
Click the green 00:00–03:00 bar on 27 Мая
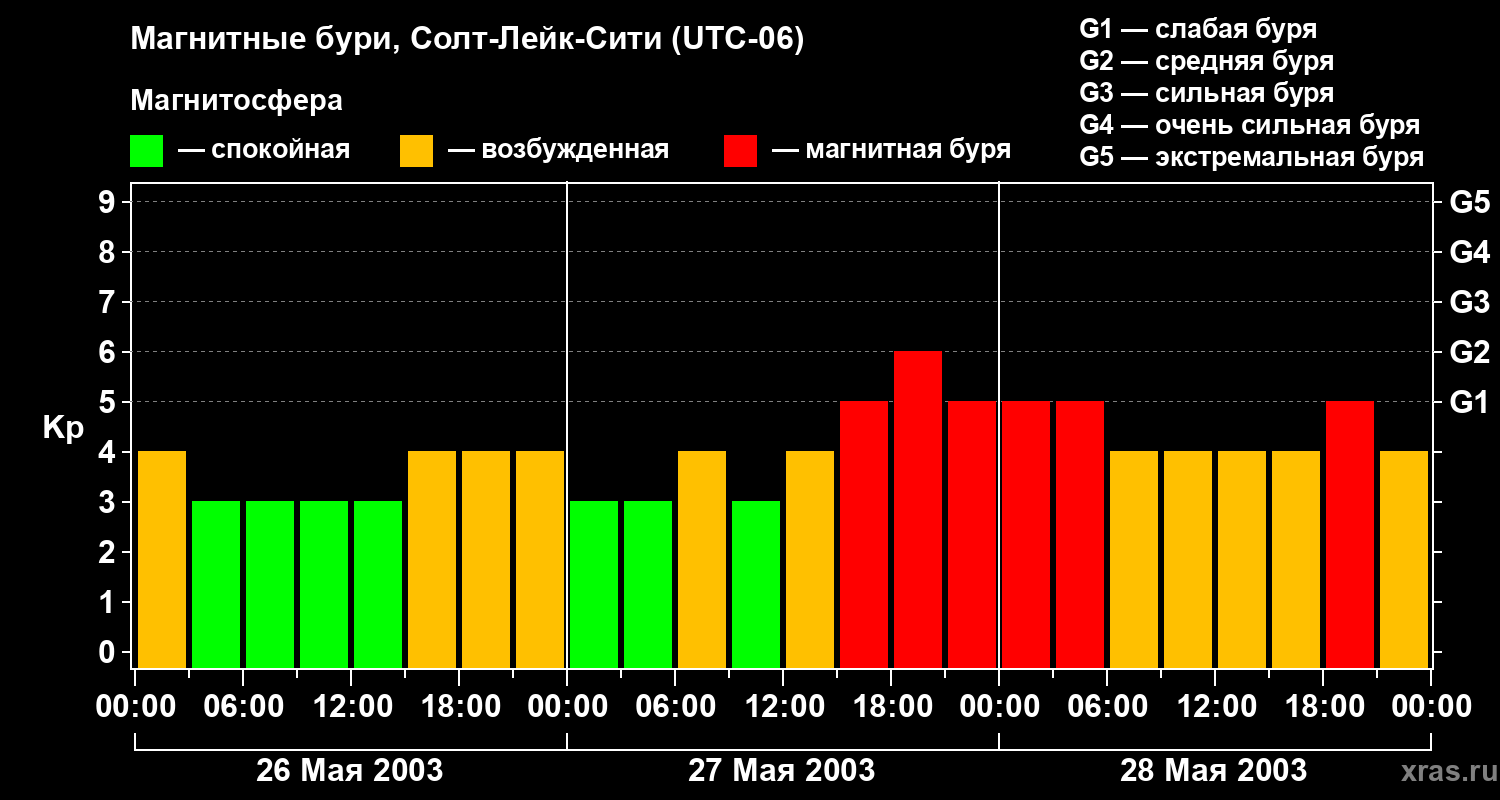tap(594, 585)
